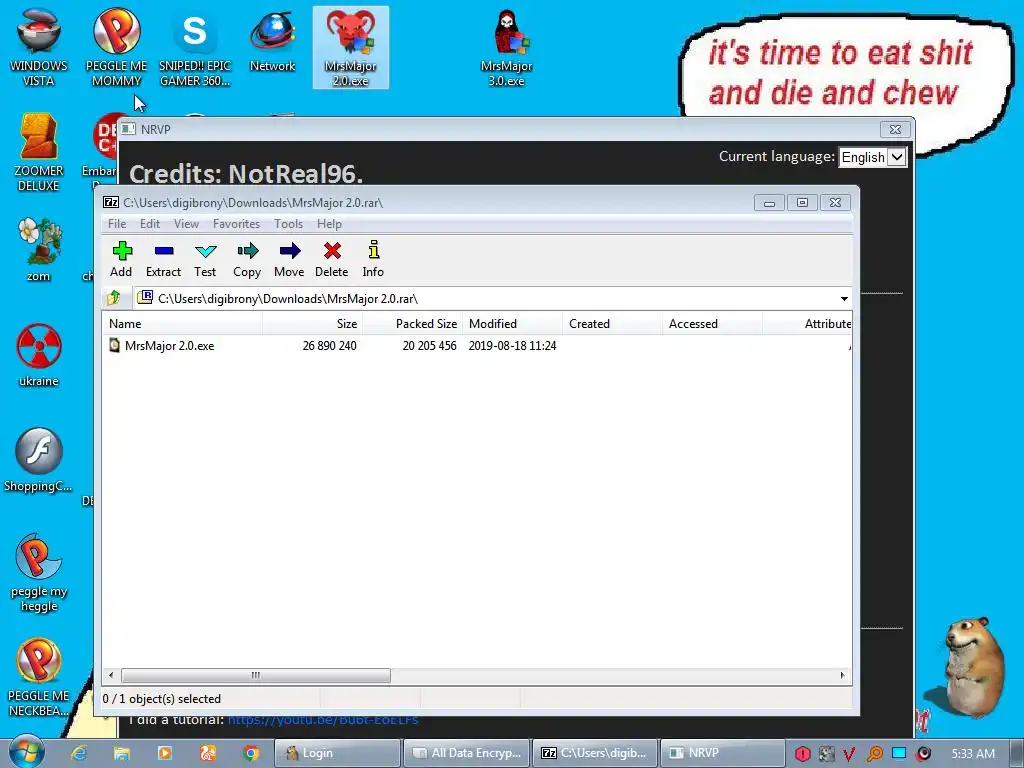Sort by Packed Size column header
This screenshot has height=768, width=1024.
click(x=413, y=323)
